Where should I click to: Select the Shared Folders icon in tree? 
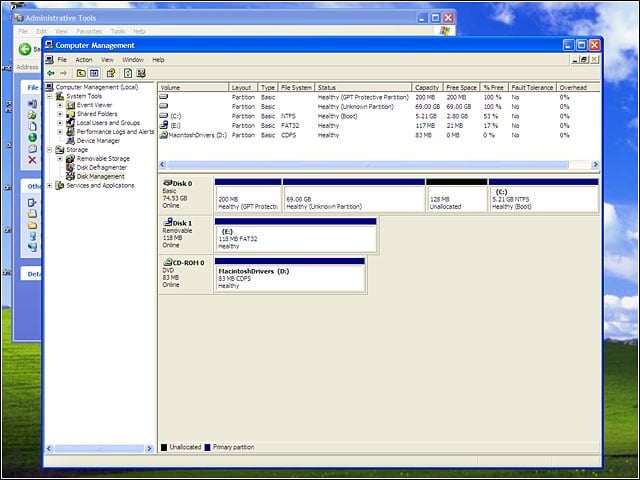[x=70, y=114]
